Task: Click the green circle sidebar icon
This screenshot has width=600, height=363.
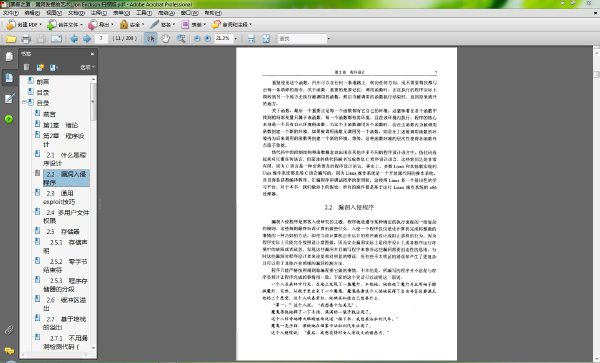Action: tap(9, 119)
